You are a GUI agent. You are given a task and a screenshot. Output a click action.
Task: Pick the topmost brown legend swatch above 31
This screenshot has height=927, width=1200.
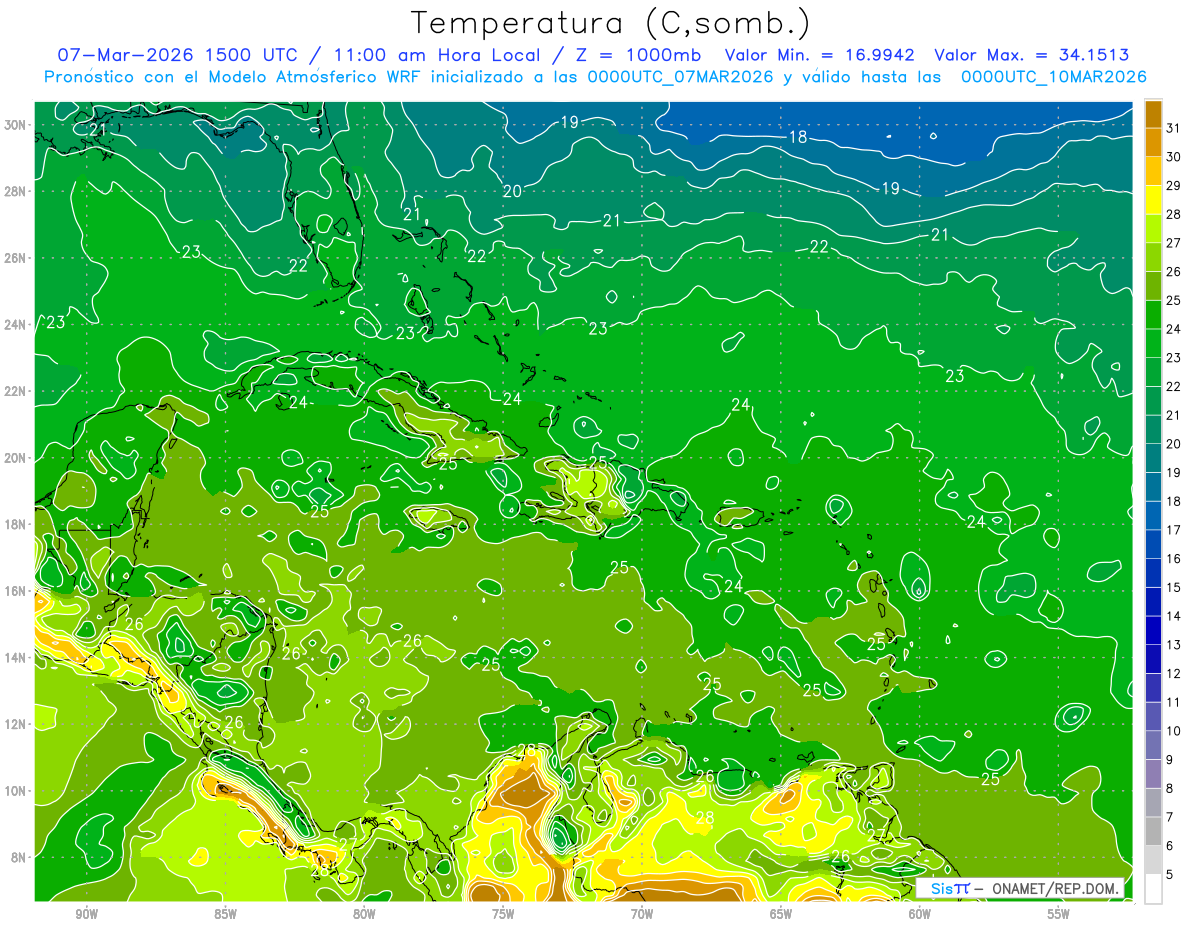1153,114
